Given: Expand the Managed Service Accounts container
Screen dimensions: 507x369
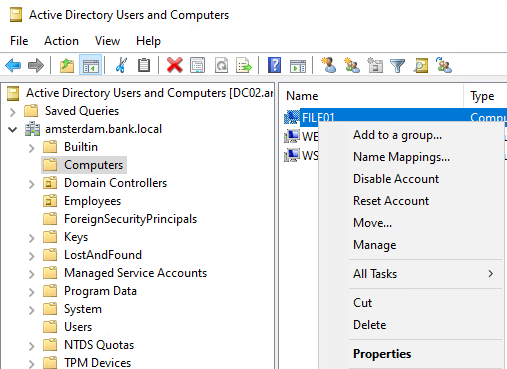Looking at the screenshot, I should point(31,274).
